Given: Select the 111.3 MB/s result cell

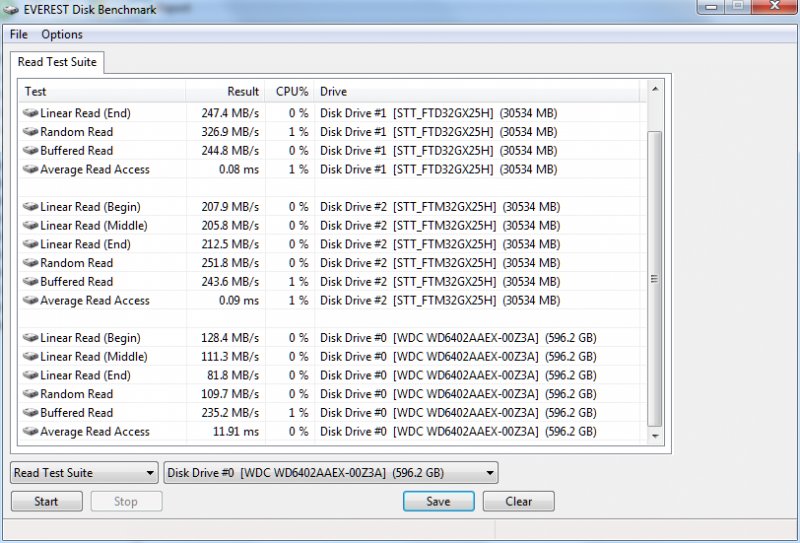Looking at the screenshot, I should 230,356.
